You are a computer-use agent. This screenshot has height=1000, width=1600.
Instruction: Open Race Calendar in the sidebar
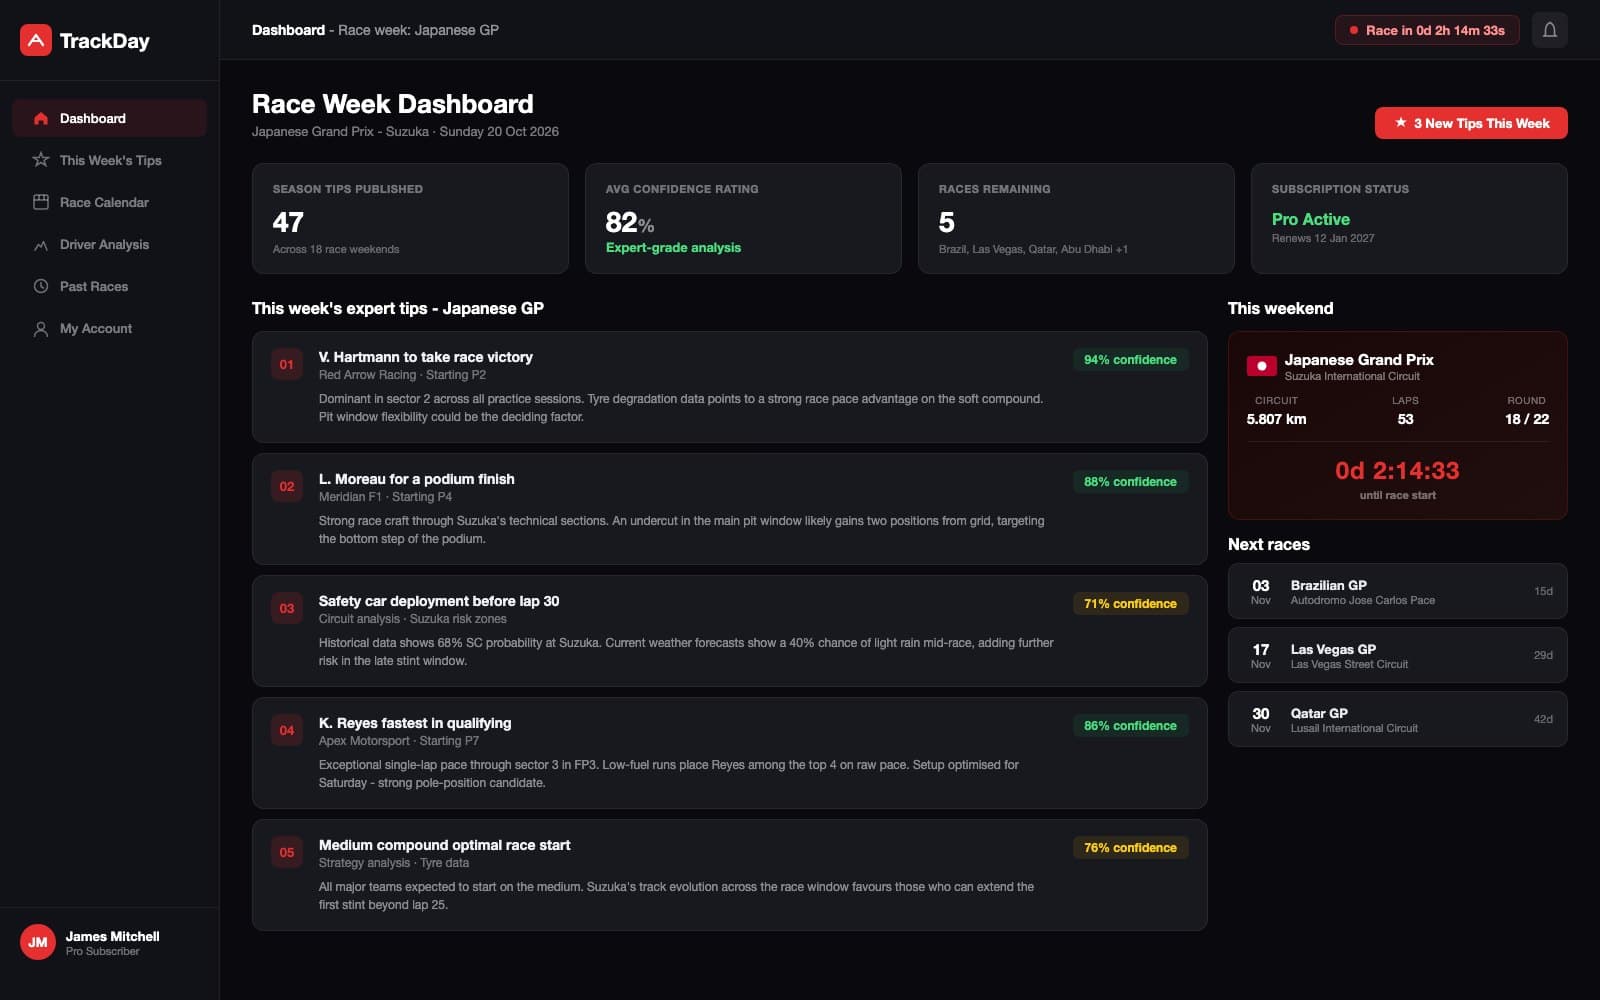click(x=109, y=202)
